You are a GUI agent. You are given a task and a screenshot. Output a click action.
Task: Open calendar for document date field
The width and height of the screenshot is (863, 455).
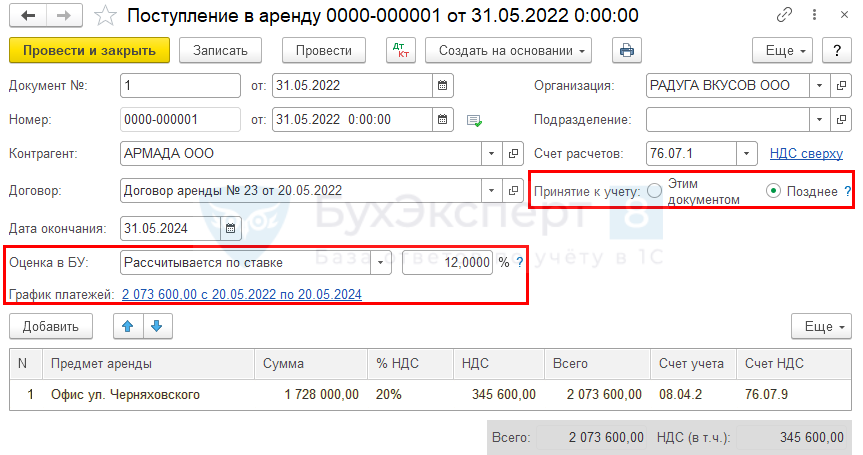pyautogui.click(x=443, y=86)
